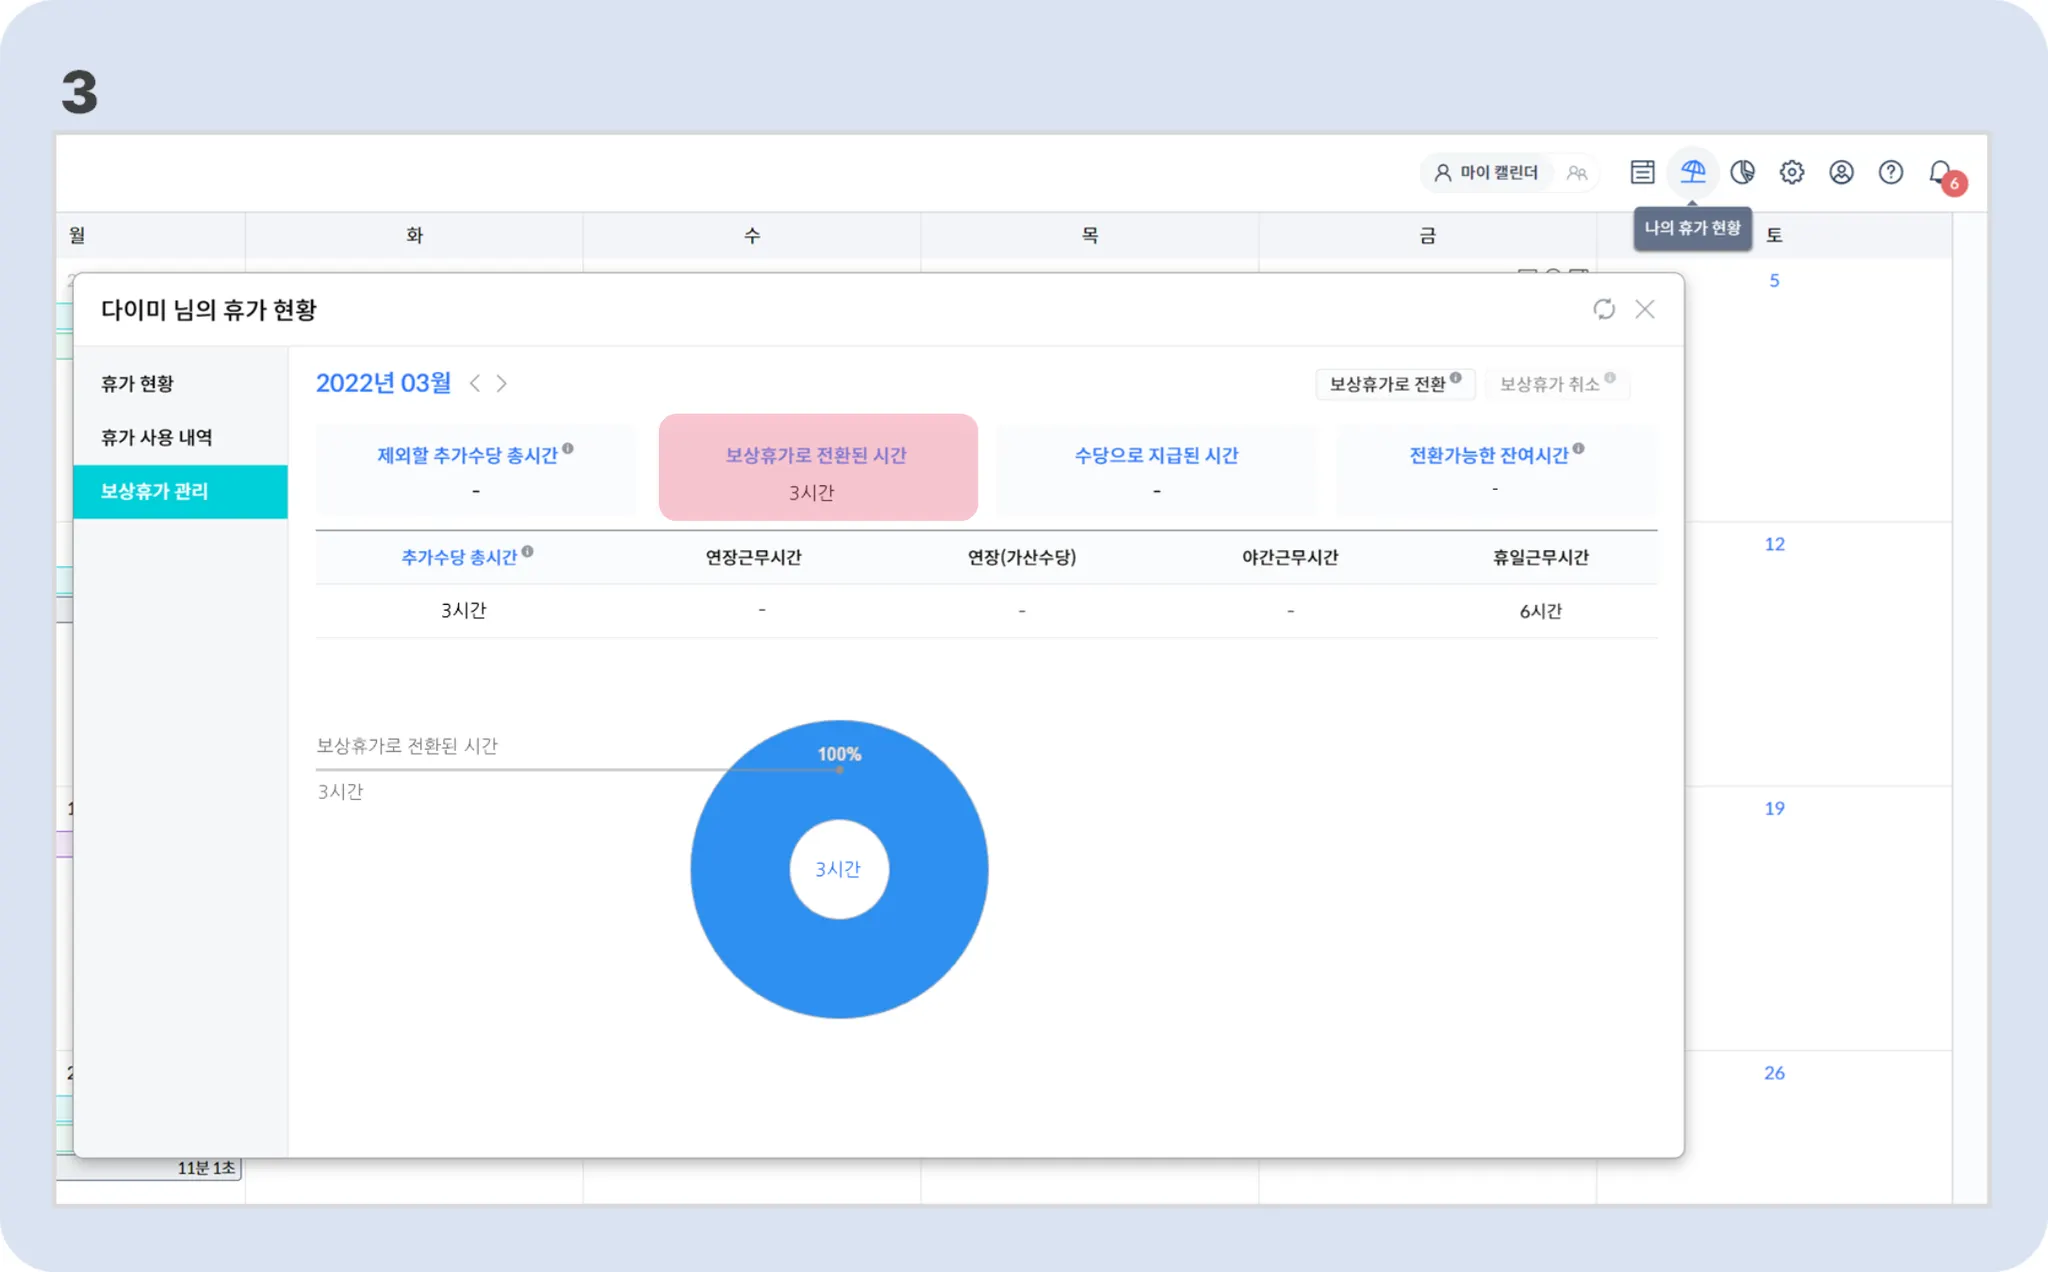
Task: Go to previous month arrow
Action: 475,383
